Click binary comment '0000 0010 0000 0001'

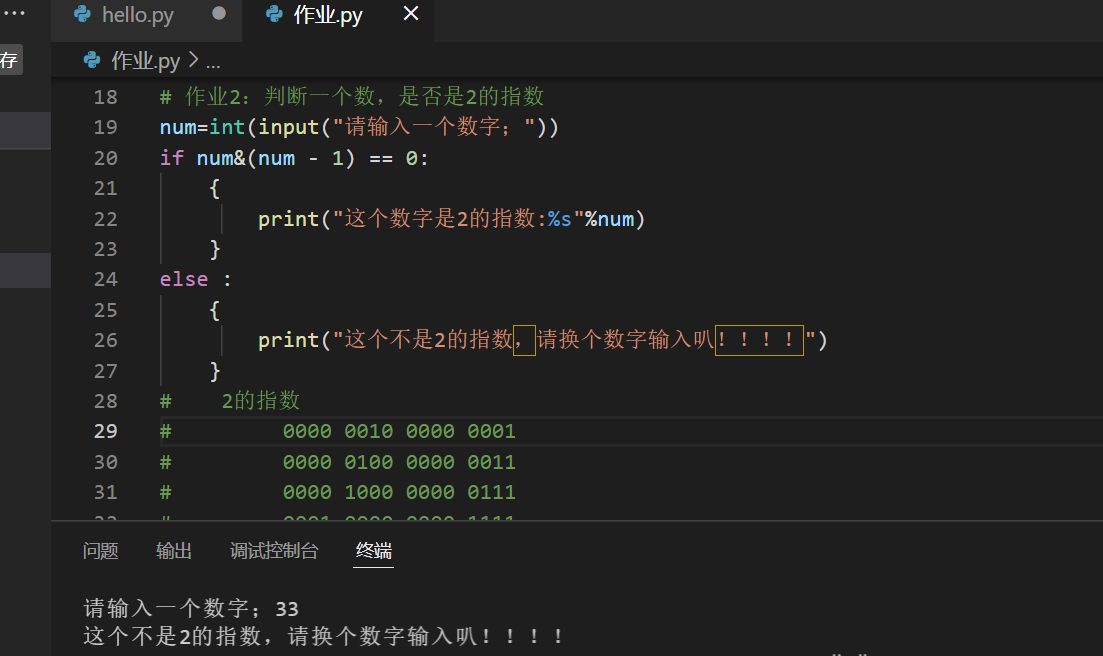click(399, 431)
